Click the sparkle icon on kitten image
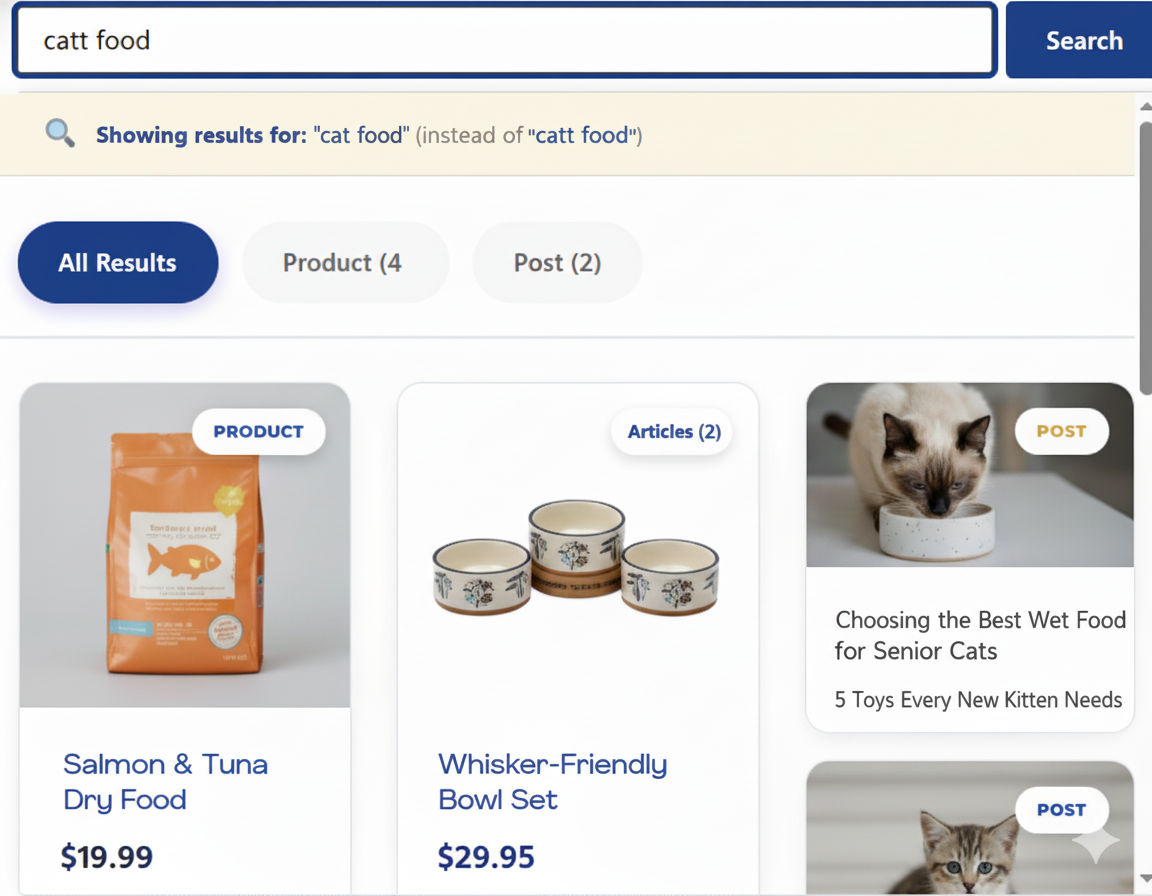 tap(1095, 845)
